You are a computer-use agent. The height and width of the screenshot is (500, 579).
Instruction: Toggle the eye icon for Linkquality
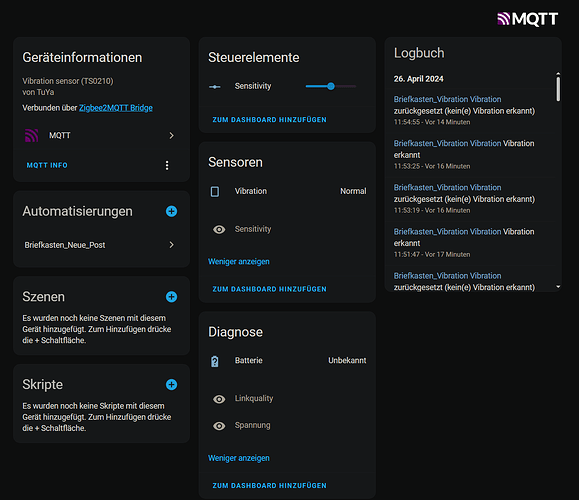point(219,399)
